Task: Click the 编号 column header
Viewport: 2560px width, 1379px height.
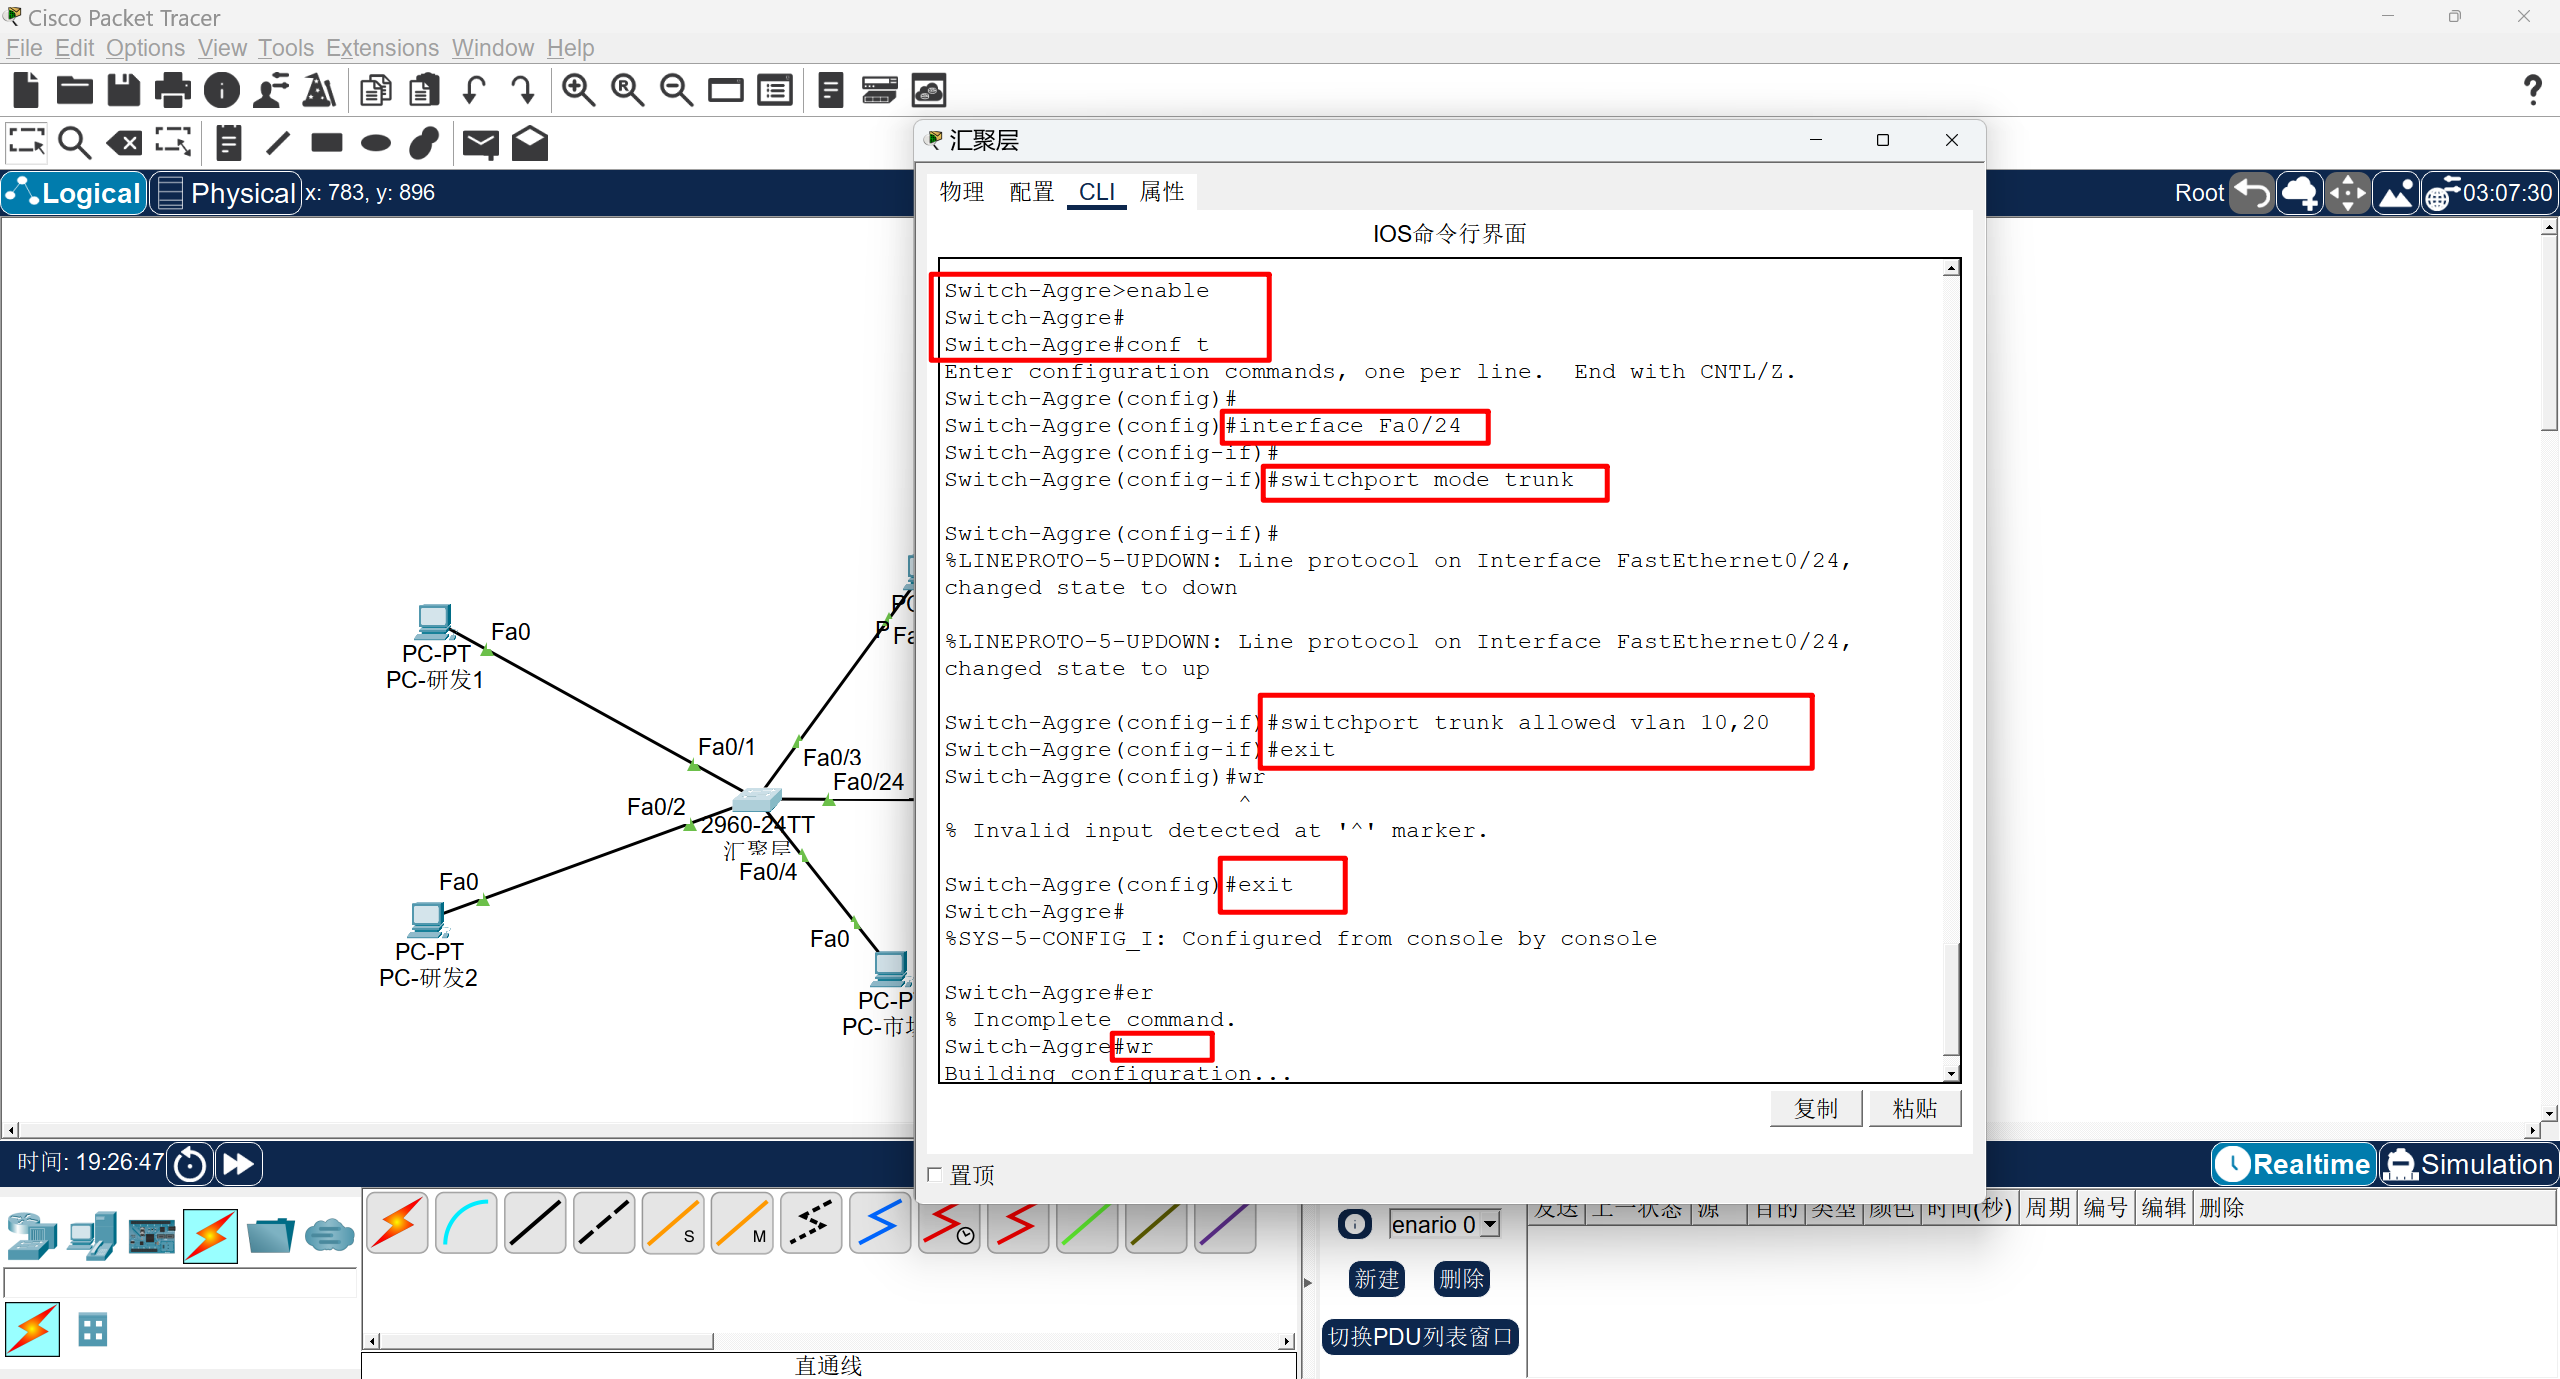Action: tap(2105, 1208)
